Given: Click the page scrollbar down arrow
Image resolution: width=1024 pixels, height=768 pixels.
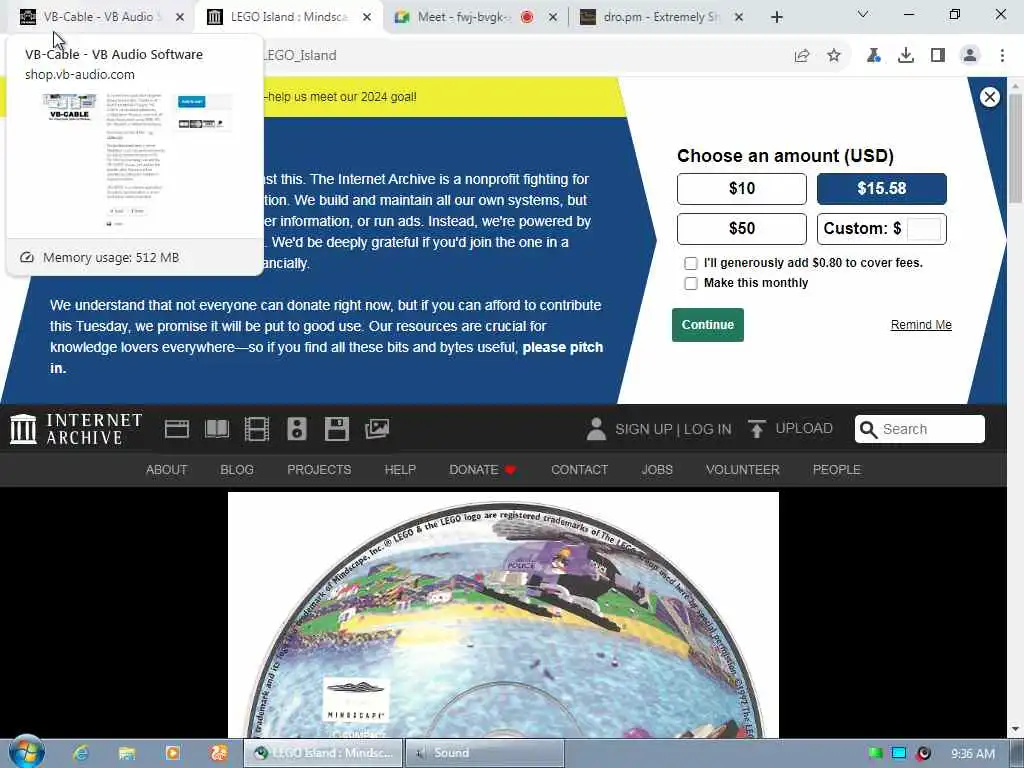Looking at the screenshot, I should click(x=1015, y=729).
